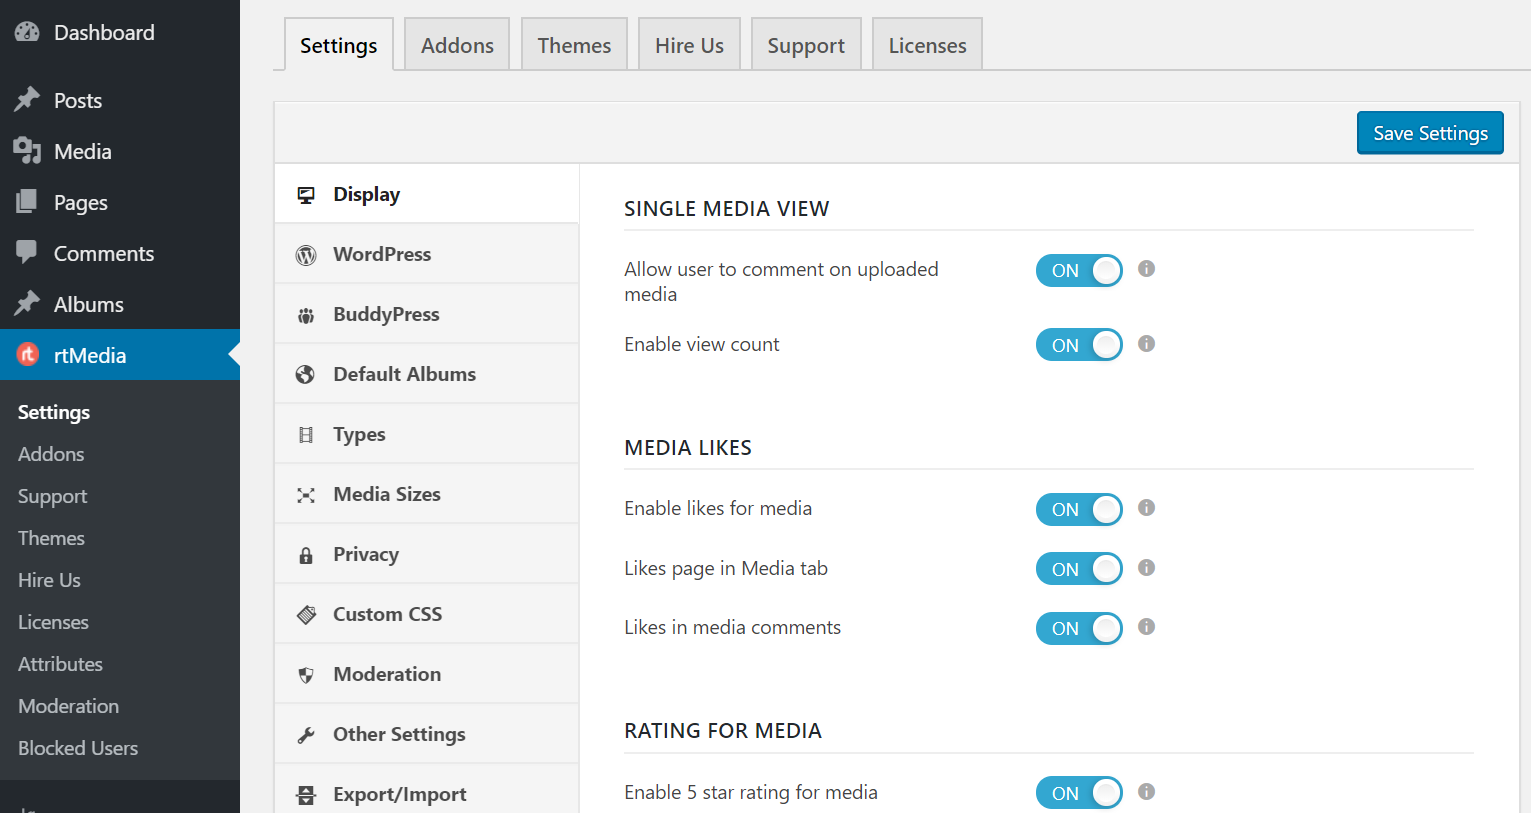Image resolution: width=1531 pixels, height=813 pixels.
Task: Open the Licenses tab
Action: tap(926, 44)
